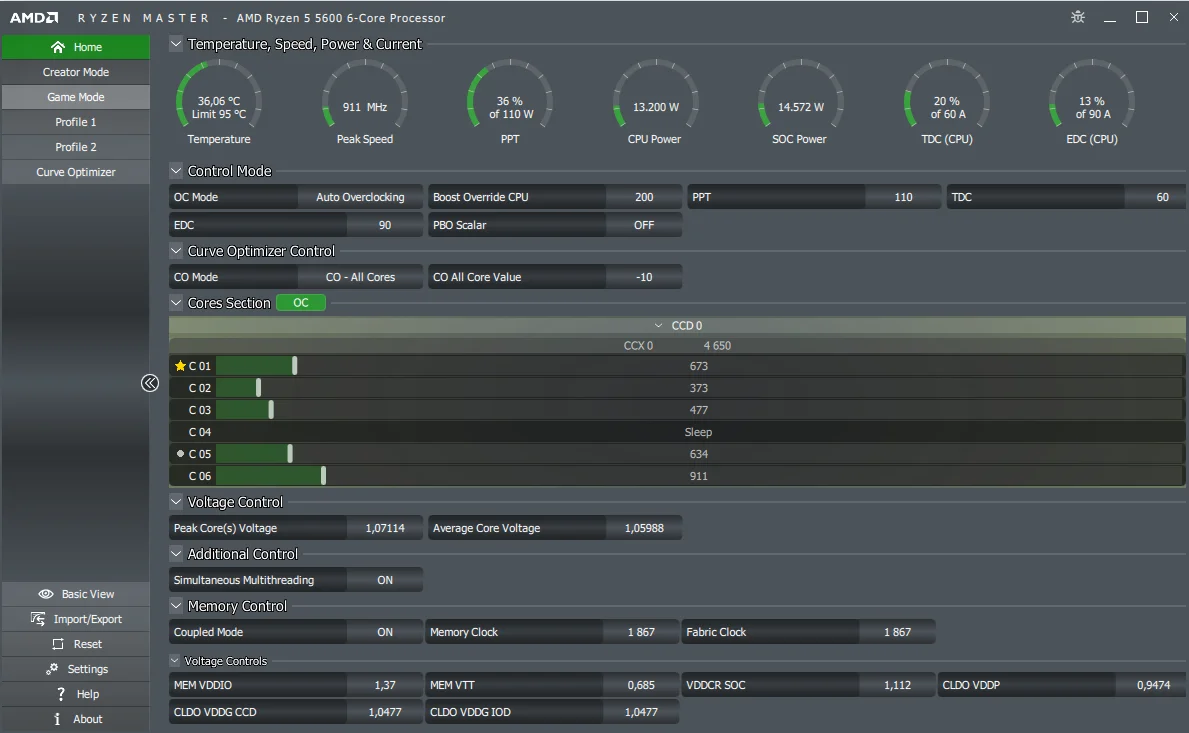
Task: Click CO Mode 'CO - All Cores' value
Action: coord(360,277)
